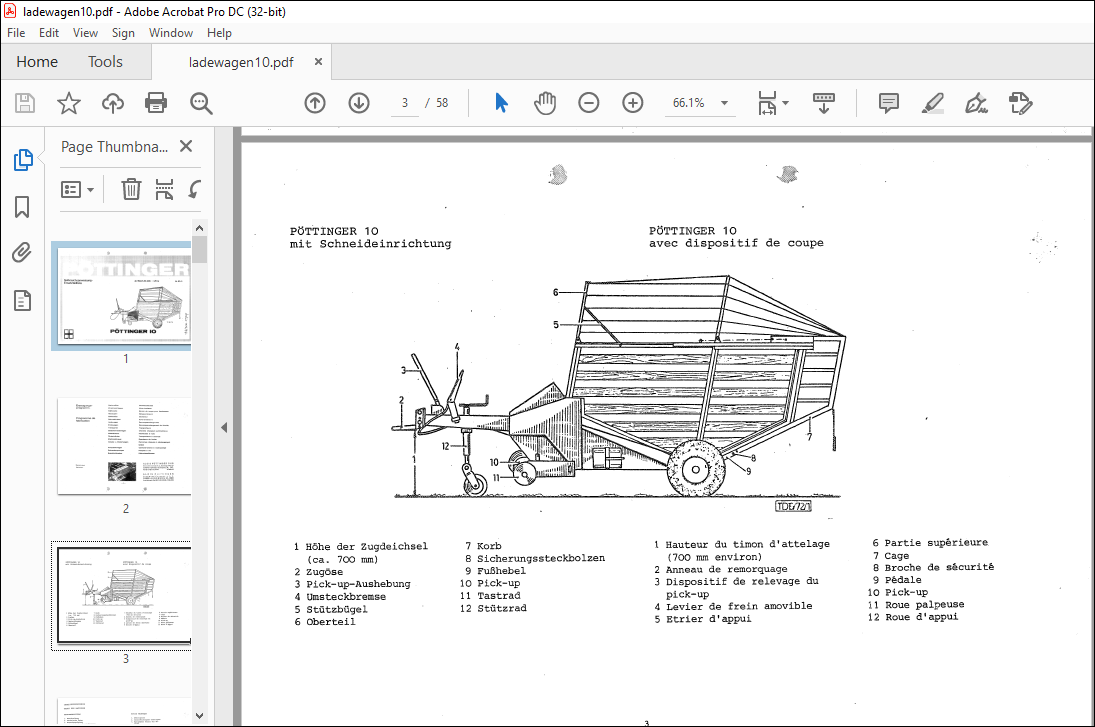Close the ladewagen10.pdf tab
Viewport: 1095px width, 727px height.
[318, 61]
